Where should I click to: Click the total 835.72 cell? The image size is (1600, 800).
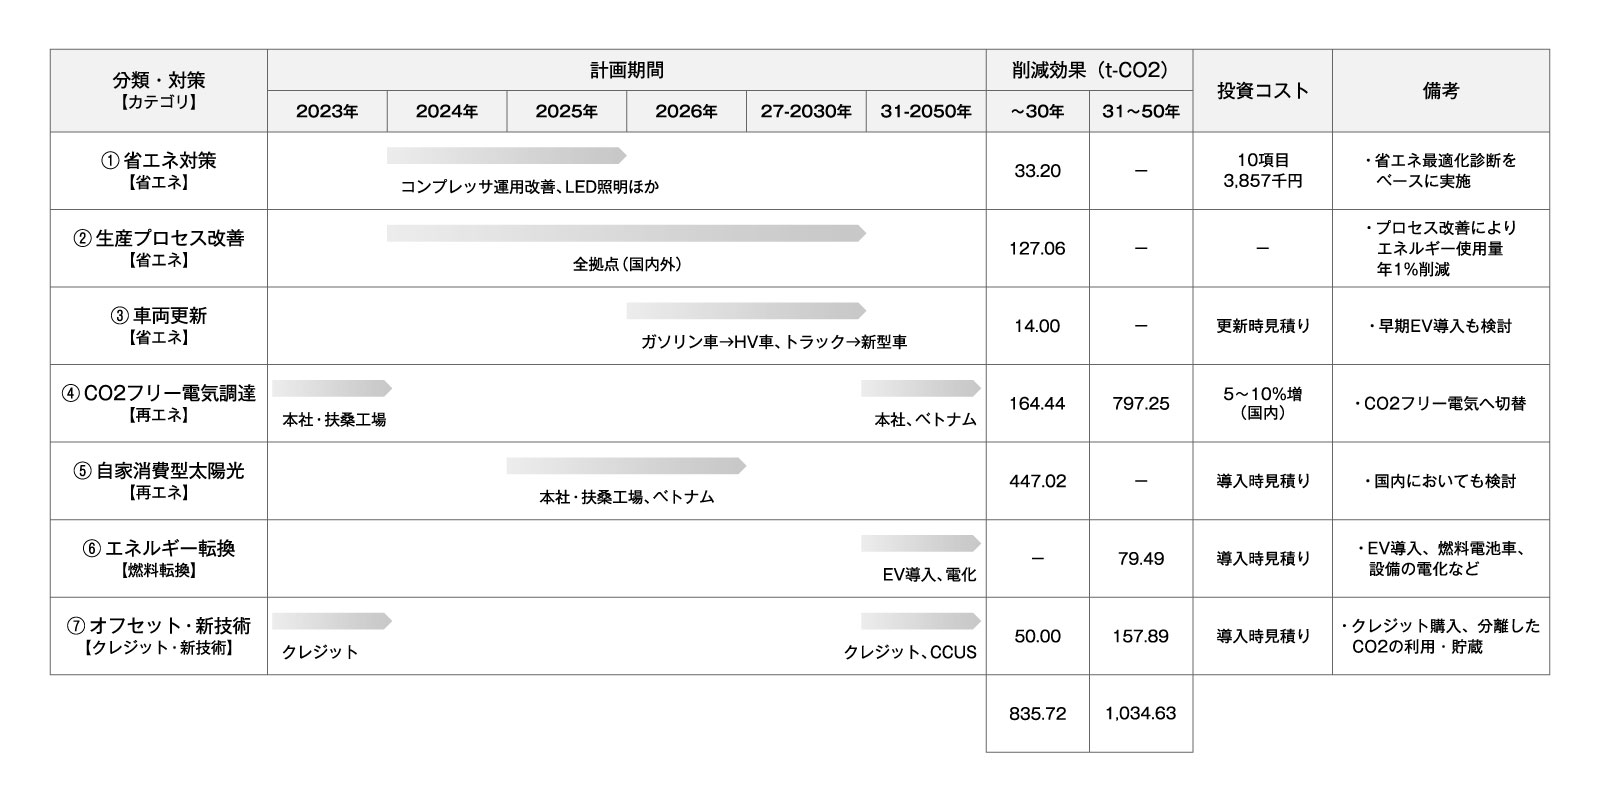[x=1037, y=713]
